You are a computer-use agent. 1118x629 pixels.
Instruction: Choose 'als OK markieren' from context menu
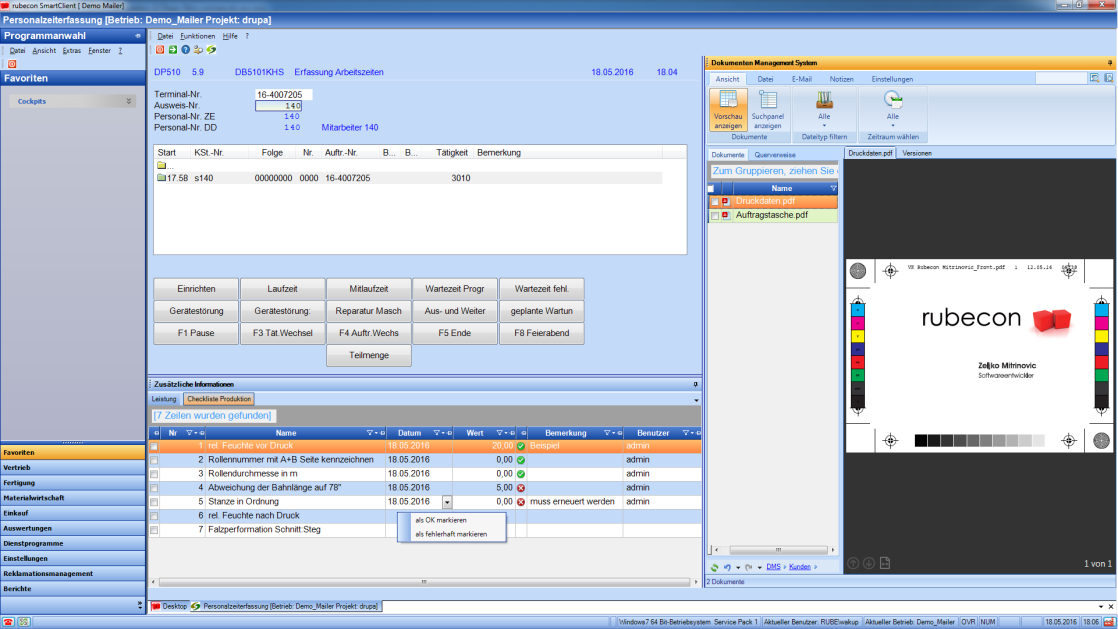click(441, 521)
